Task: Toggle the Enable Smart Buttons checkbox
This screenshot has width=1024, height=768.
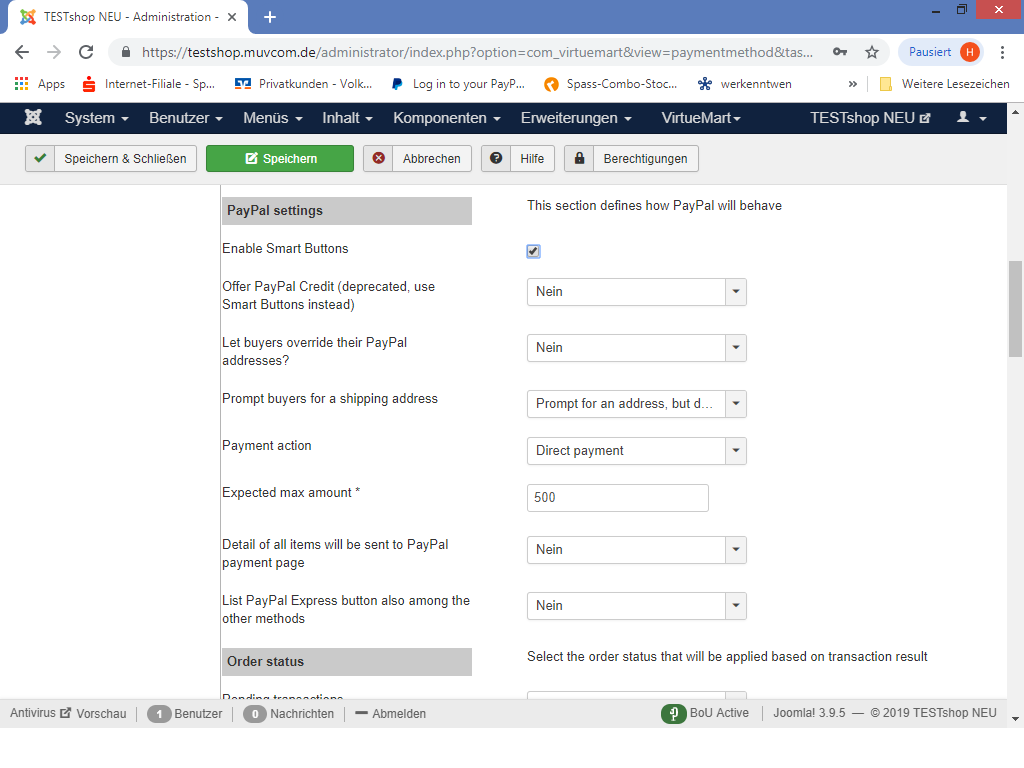Action: click(533, 251)
